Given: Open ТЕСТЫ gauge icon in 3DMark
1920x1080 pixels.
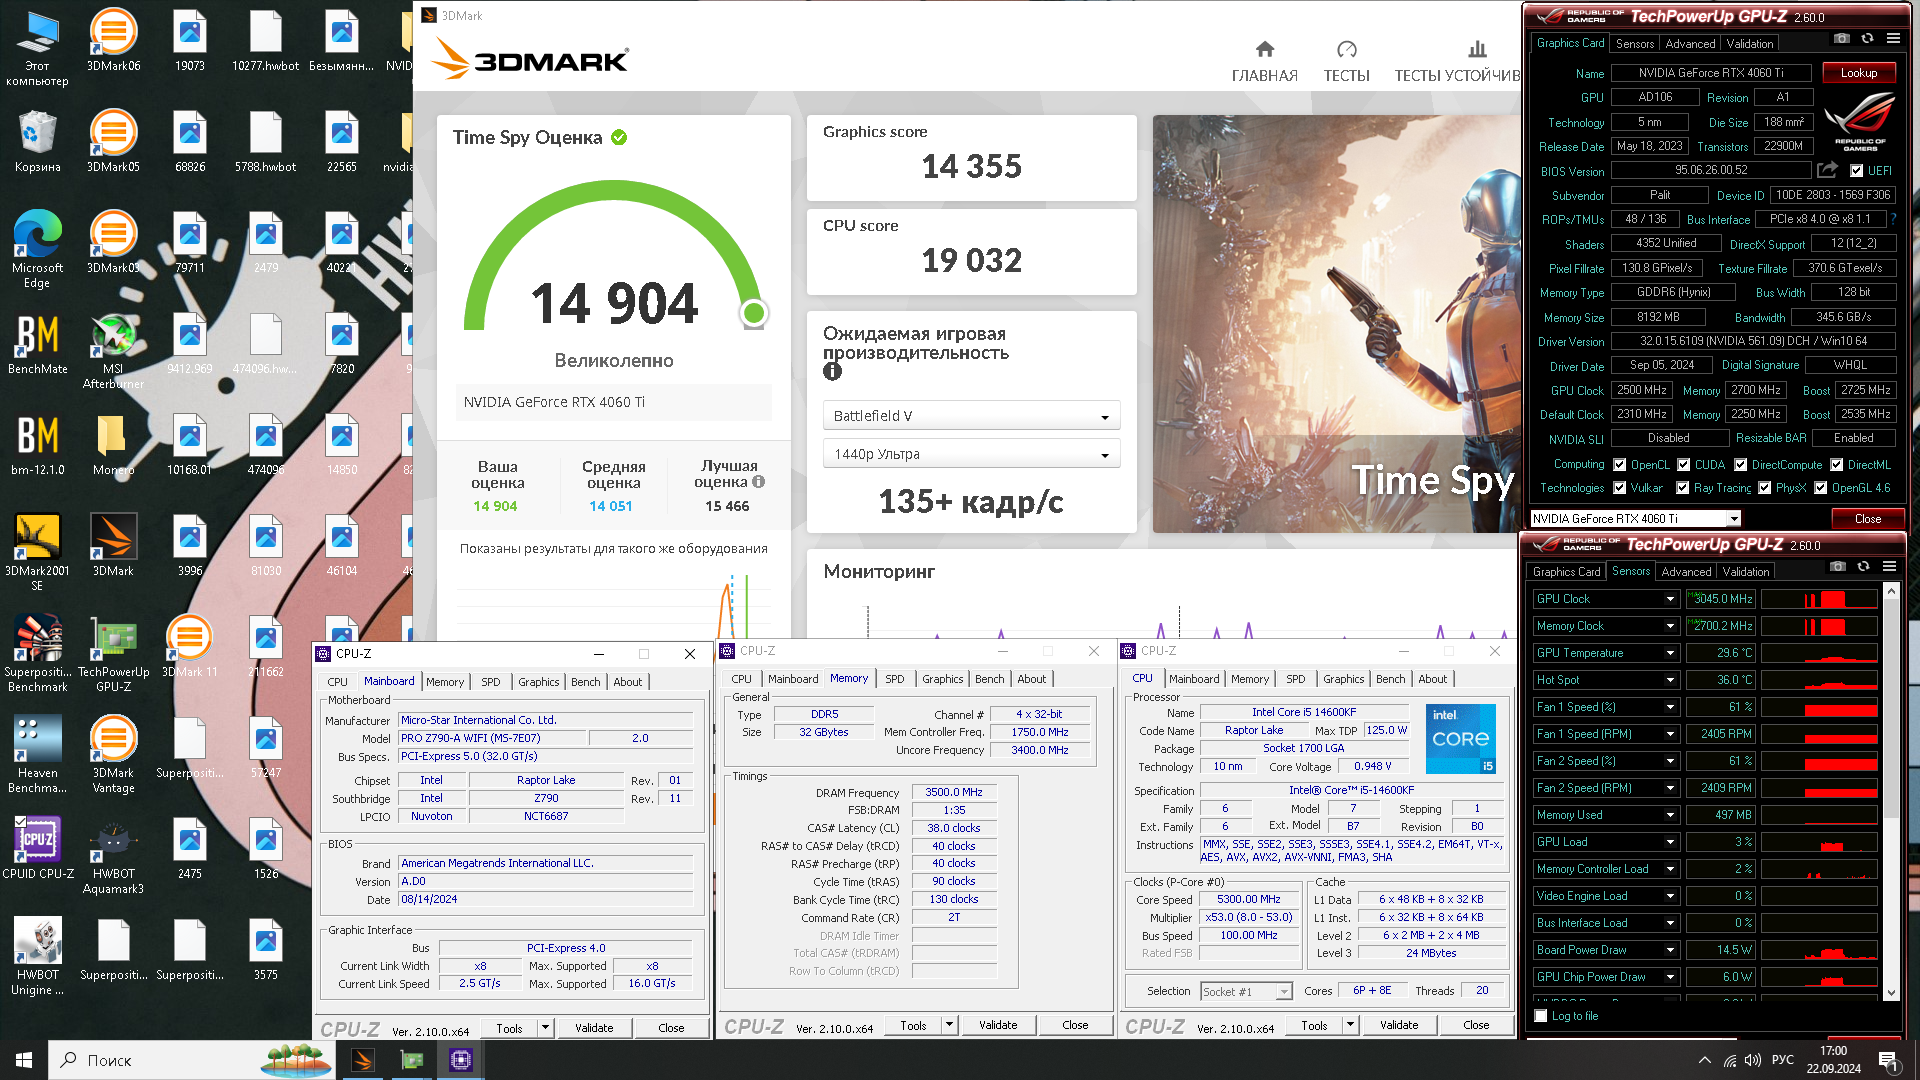Looking at the screenshot, I should [1347, 49].
